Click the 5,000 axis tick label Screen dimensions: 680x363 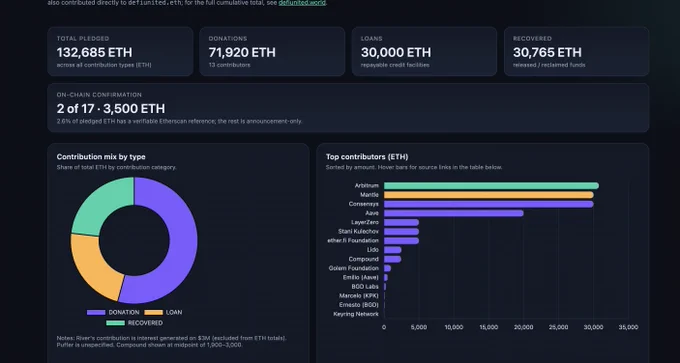[x=418, y=327]
